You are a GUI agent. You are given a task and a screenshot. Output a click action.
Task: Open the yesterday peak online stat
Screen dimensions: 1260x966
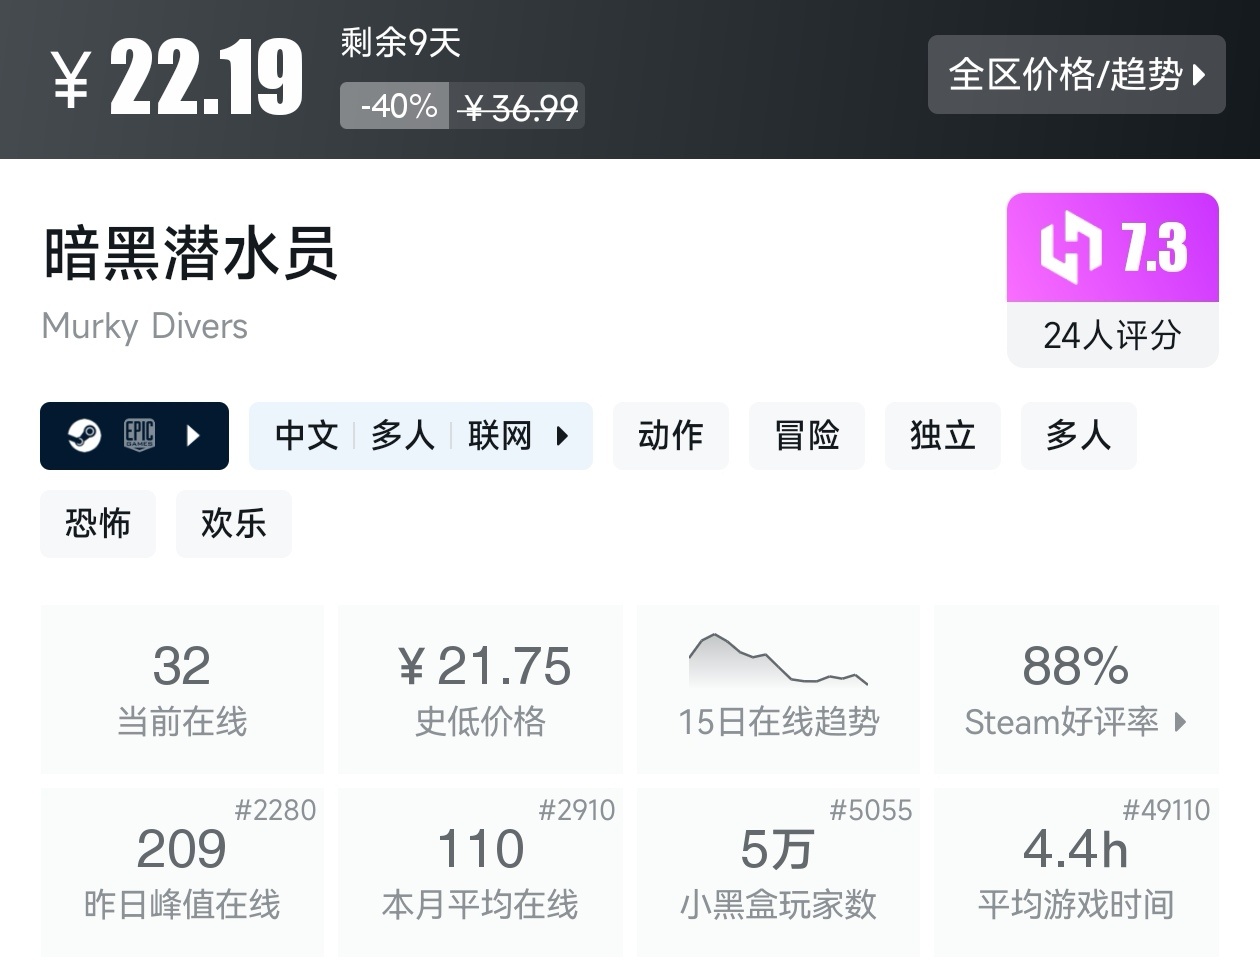point(181,870)
